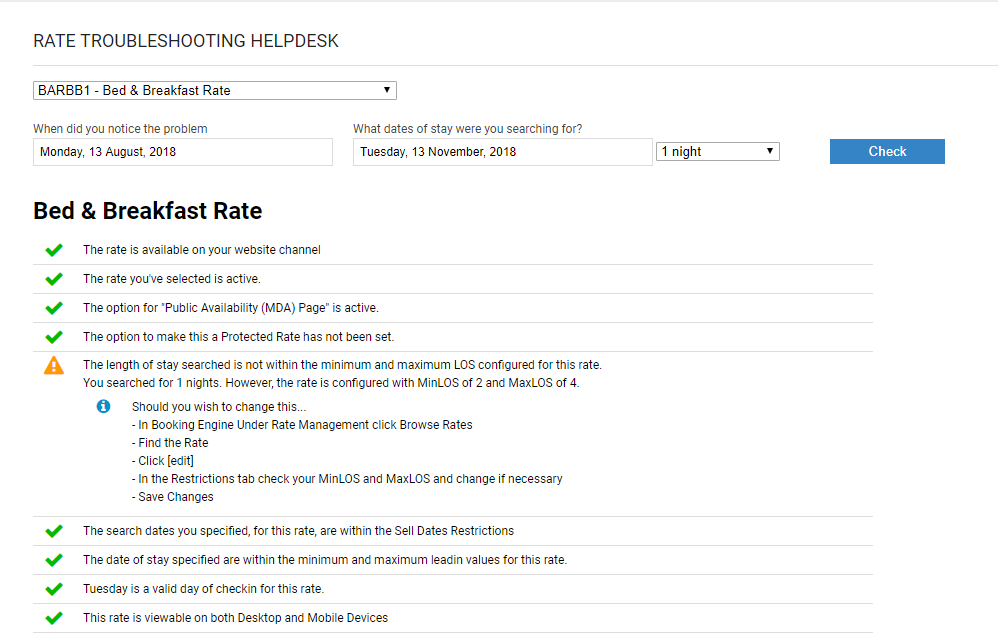This screenshot has height=639, width=998.
Task: Click the Public Availability (MDA) Page is active text
Action: [230, 308]
